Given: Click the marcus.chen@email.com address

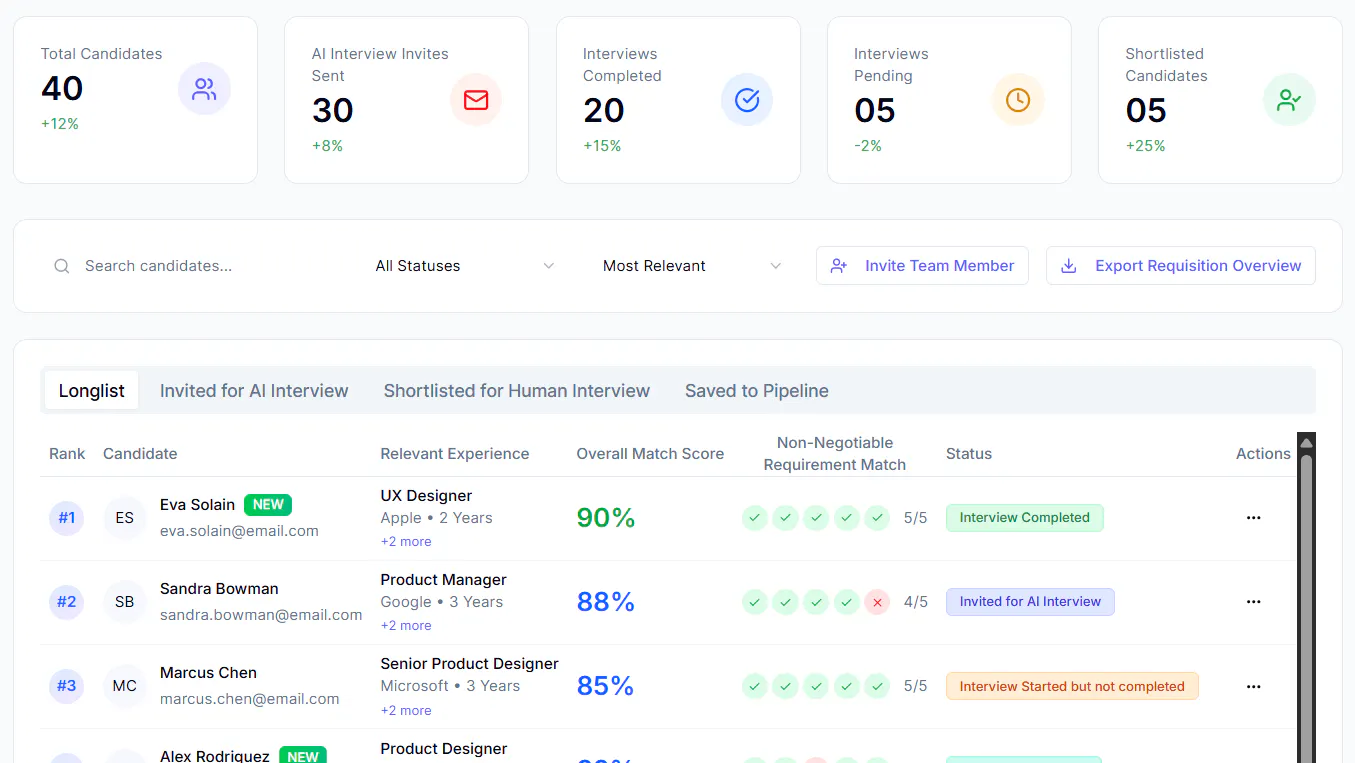Looking at the screenshot, I should click(x=250, y=699).
